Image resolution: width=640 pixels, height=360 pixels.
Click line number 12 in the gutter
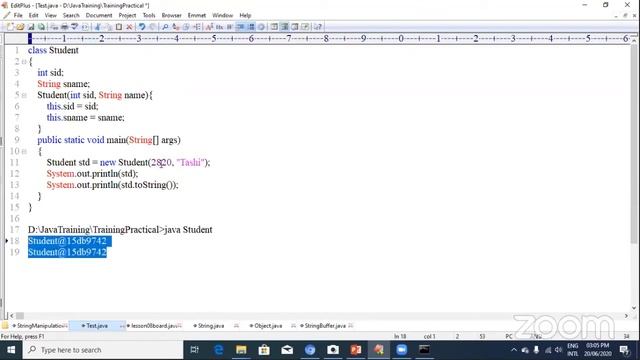tap(15, 174)
